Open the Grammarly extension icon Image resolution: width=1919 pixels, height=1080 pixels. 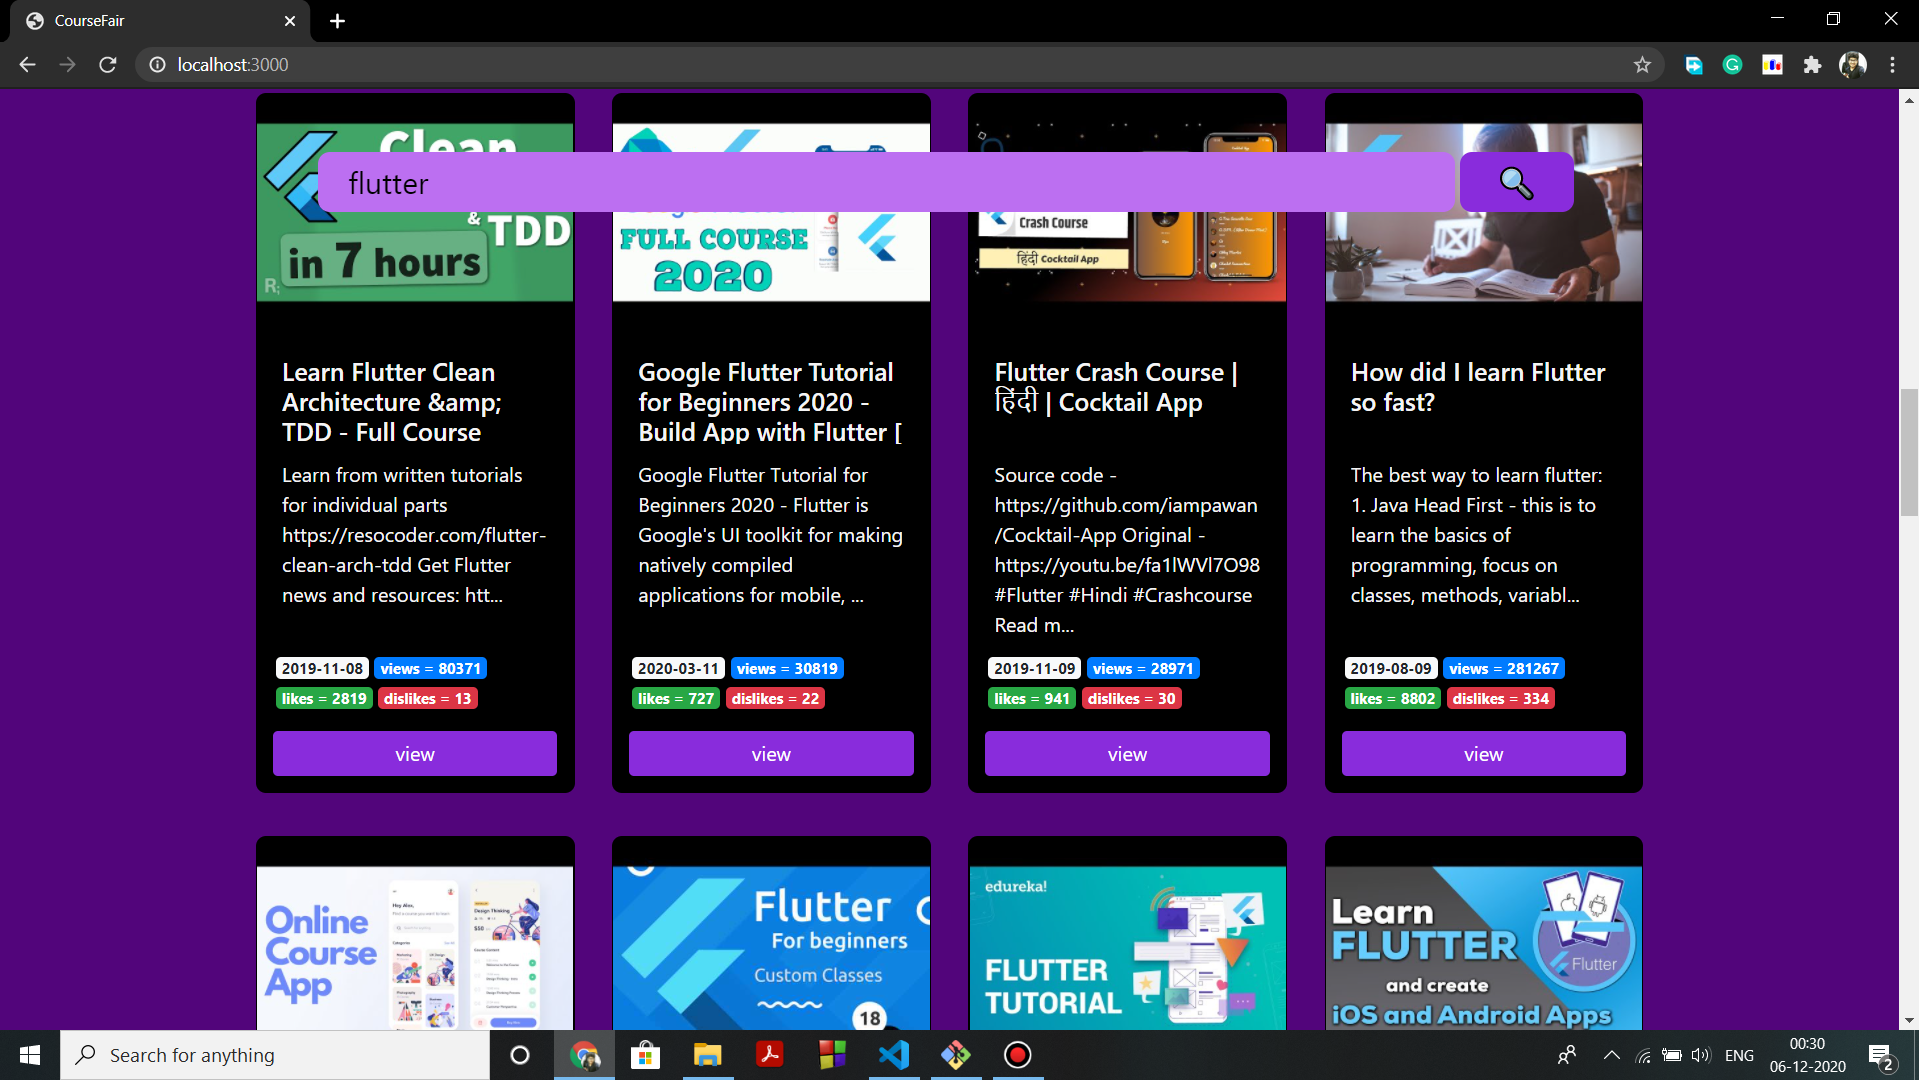click(1732, 64)
